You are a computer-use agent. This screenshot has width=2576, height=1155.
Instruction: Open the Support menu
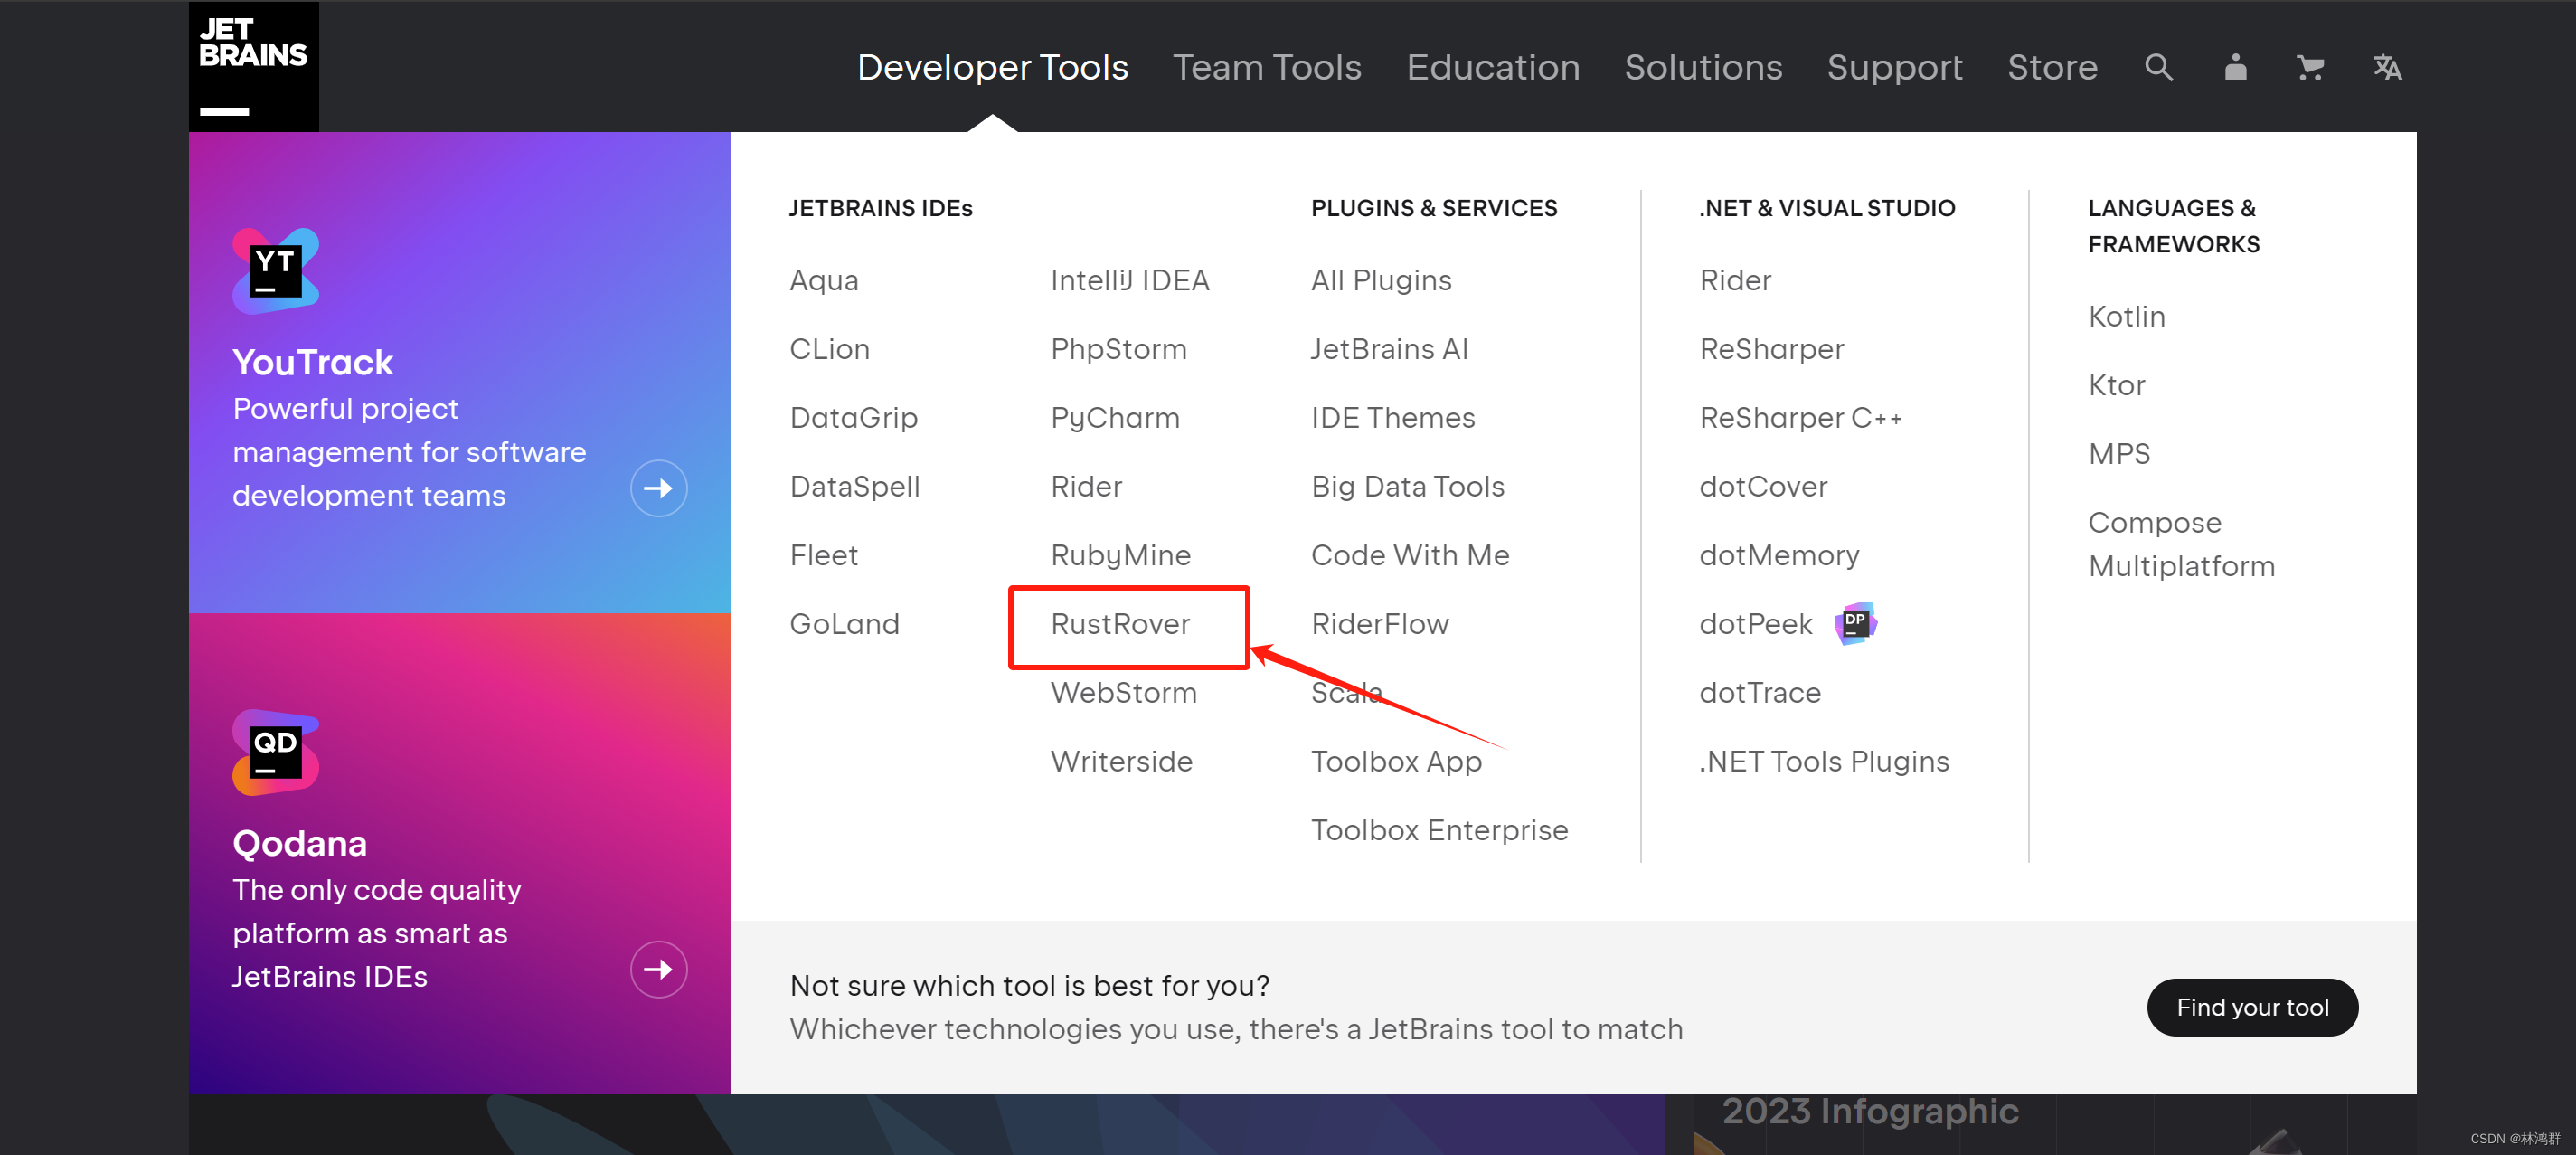pyautogui.click(x=1894, y=67)
